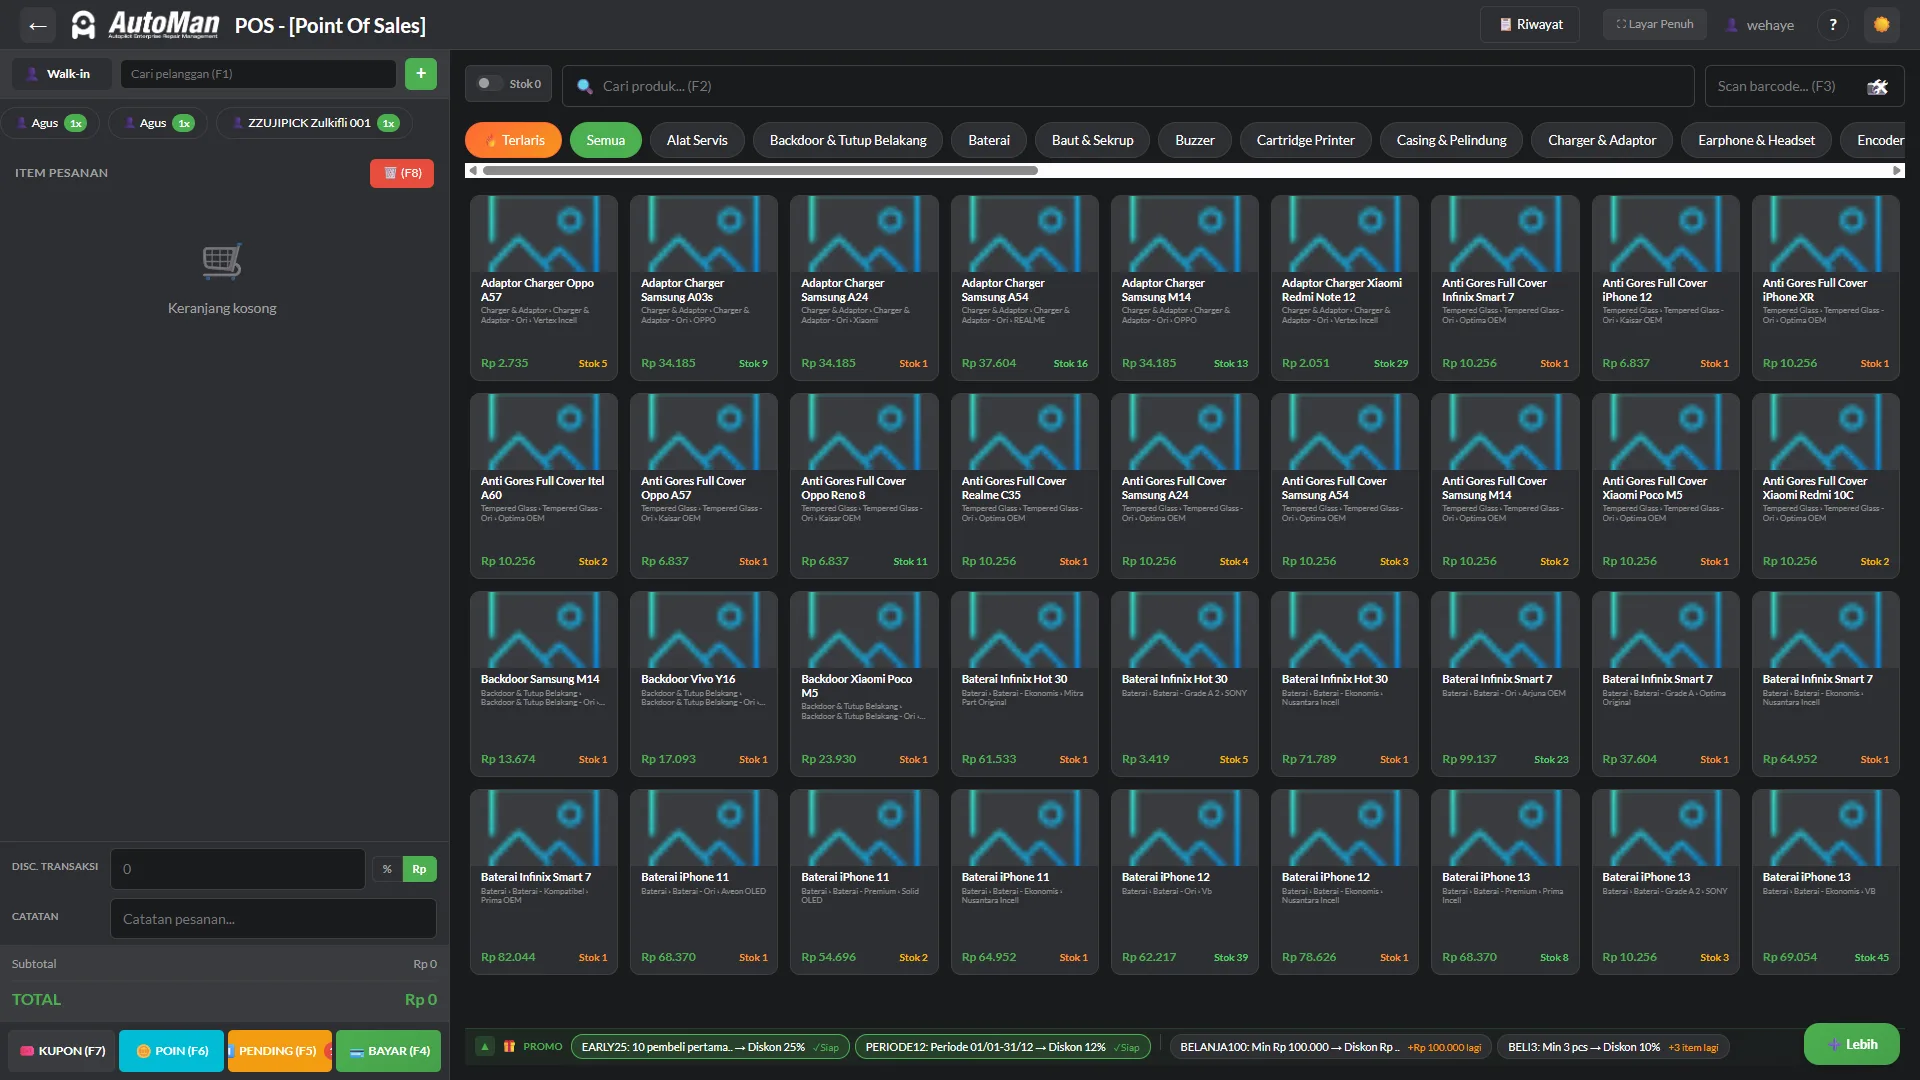Viewport: 1920px width, 1080px height.
Task: Open the Baterai category
Action: [x=989, y=140]
